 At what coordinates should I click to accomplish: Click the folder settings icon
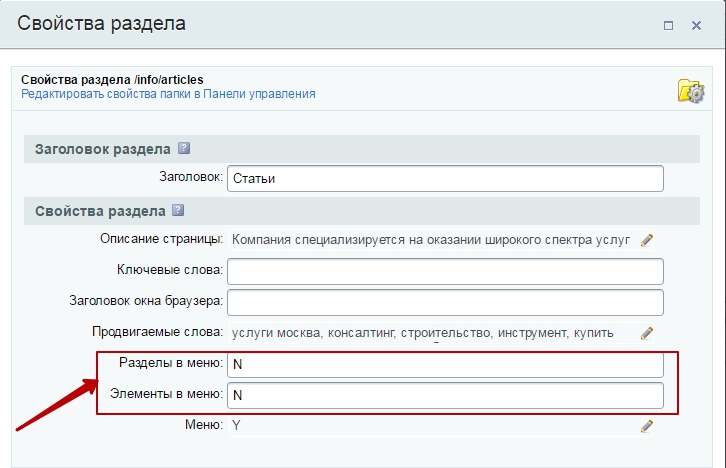[691, 90]
